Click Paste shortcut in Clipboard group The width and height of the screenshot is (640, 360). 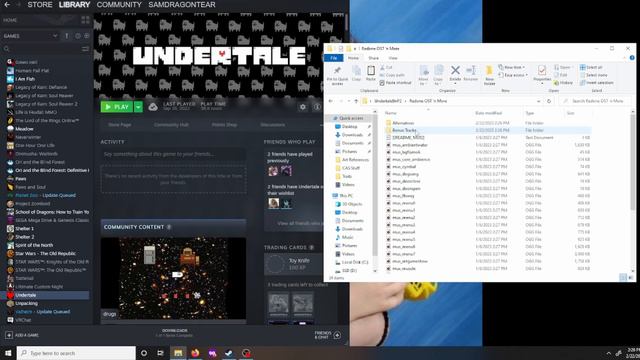(x=396, y=82)
